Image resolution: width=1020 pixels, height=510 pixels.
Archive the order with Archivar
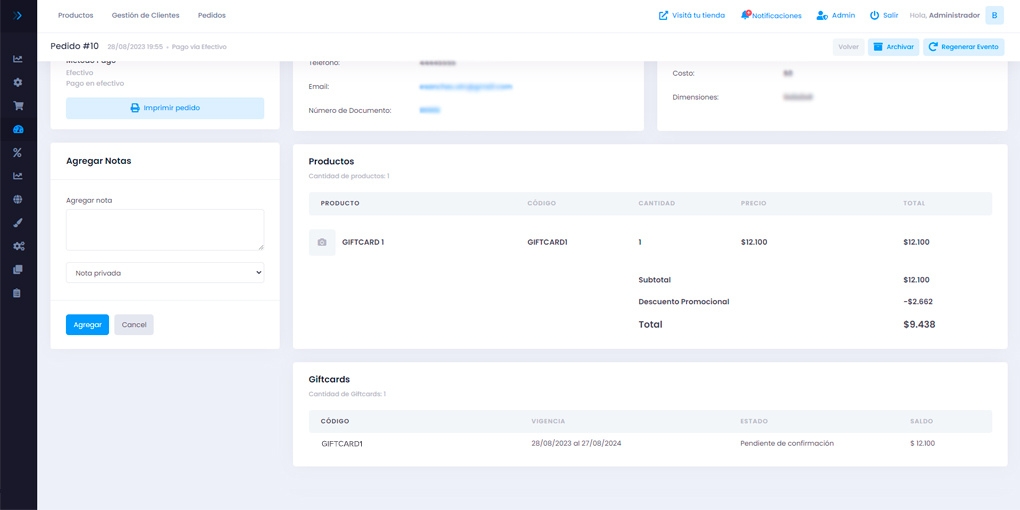tap(893, 47)
